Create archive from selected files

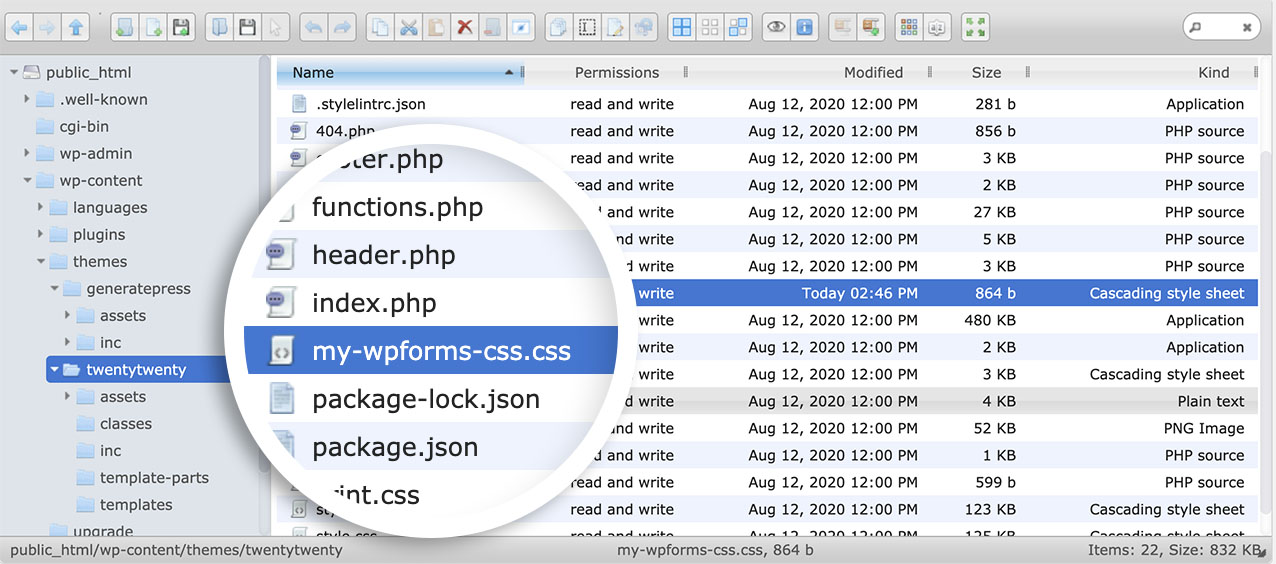click(870, 27)
